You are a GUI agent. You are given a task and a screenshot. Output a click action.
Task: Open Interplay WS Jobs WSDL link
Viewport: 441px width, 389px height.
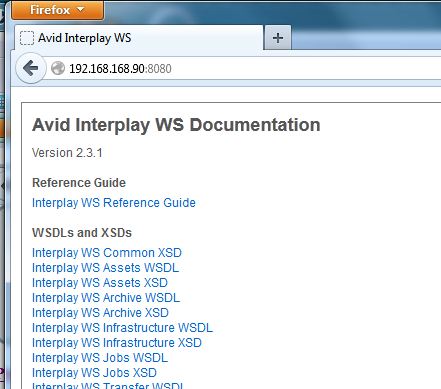[x=100, y=357]
